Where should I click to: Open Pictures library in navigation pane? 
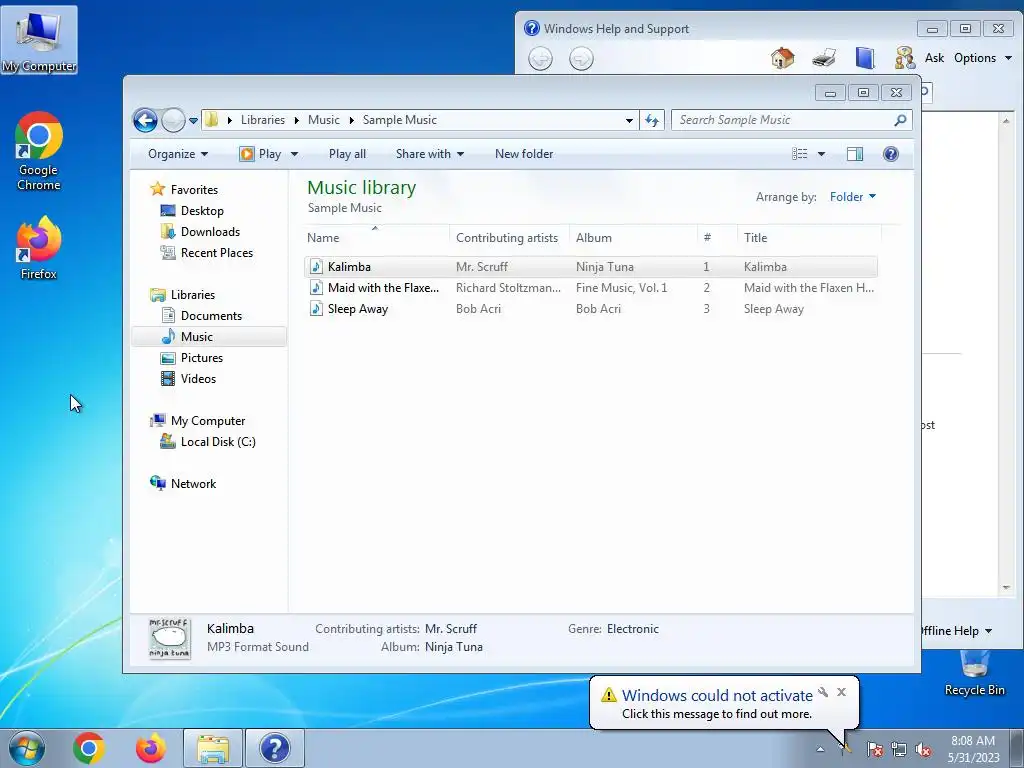[201, 358]
